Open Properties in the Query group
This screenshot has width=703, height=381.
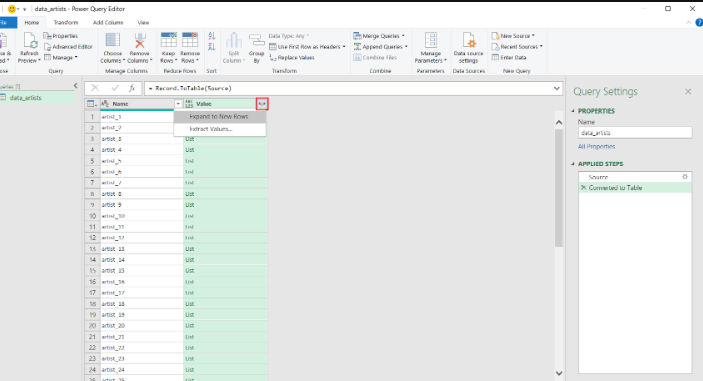(x=61, y=36)
